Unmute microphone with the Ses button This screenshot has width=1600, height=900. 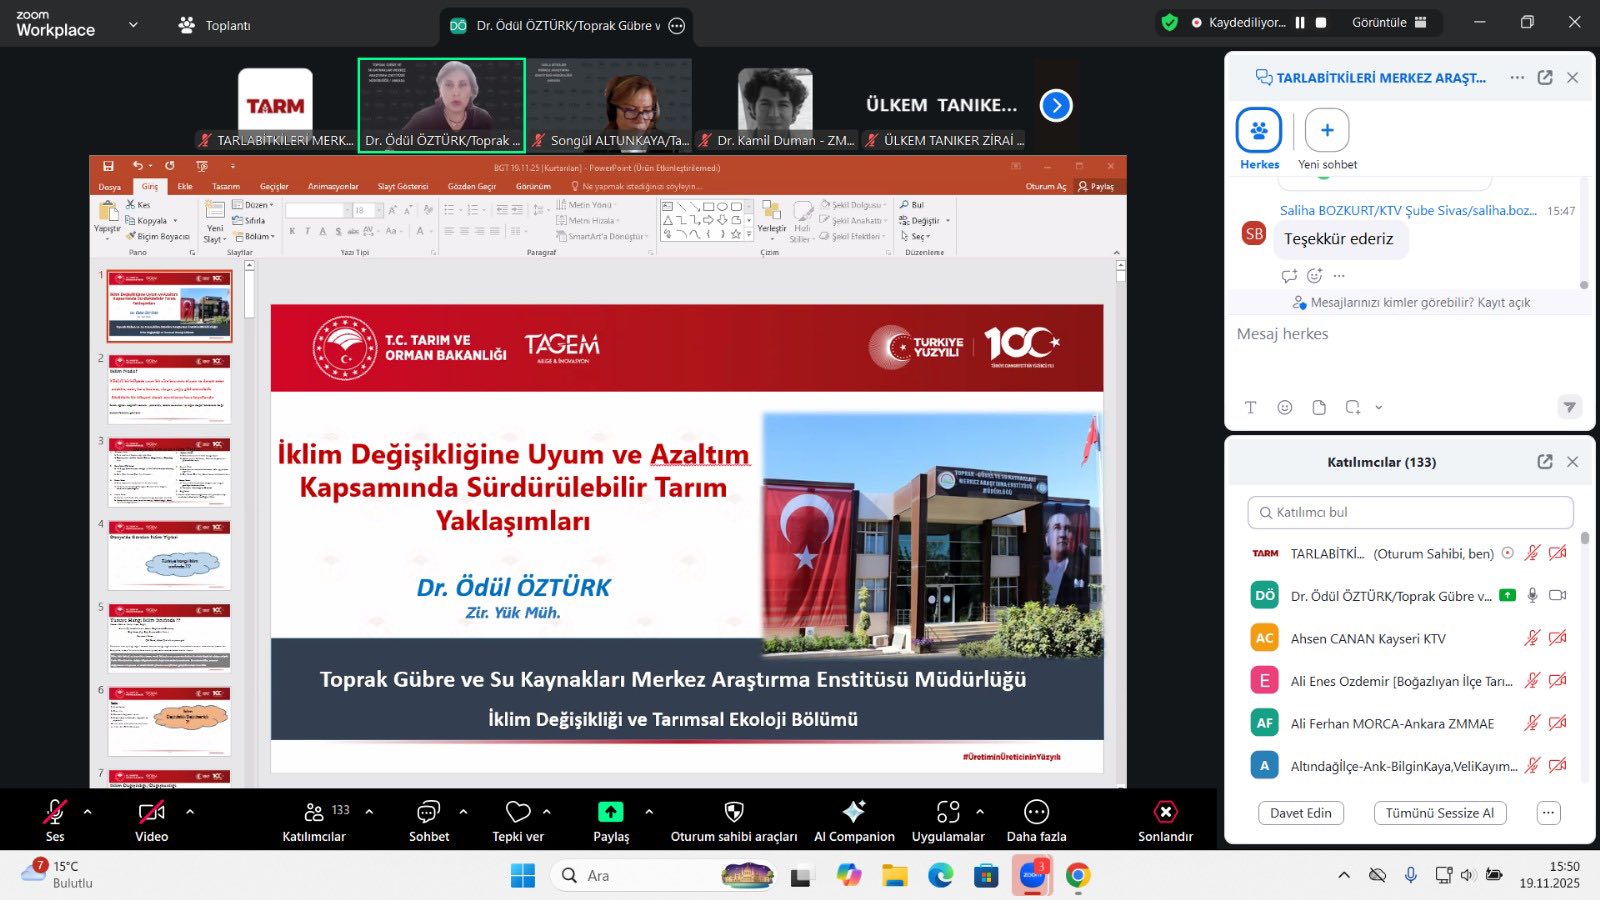(x=55, y=812)
